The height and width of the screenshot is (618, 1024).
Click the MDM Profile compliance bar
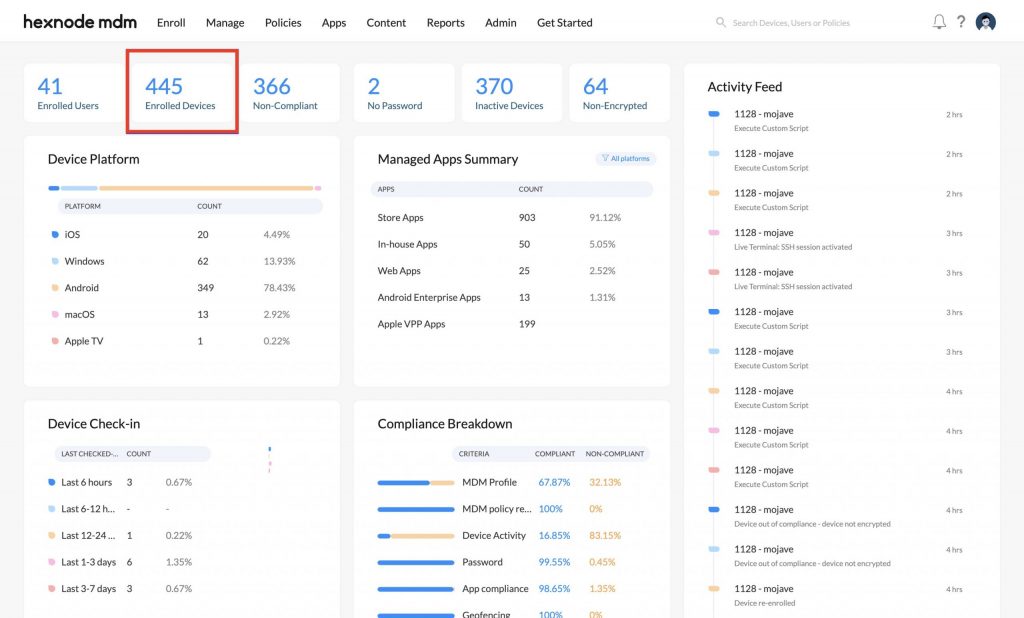coord(415,483)
